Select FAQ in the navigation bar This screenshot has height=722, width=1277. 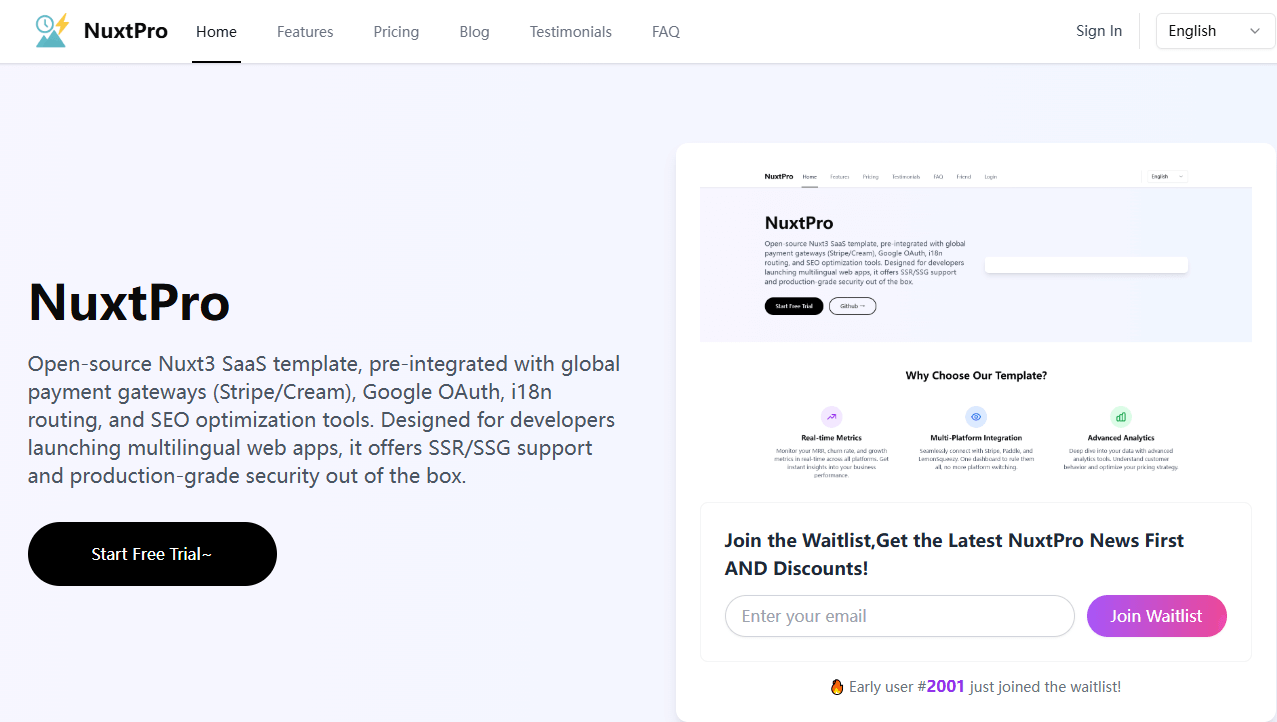(x=665, y=32)
